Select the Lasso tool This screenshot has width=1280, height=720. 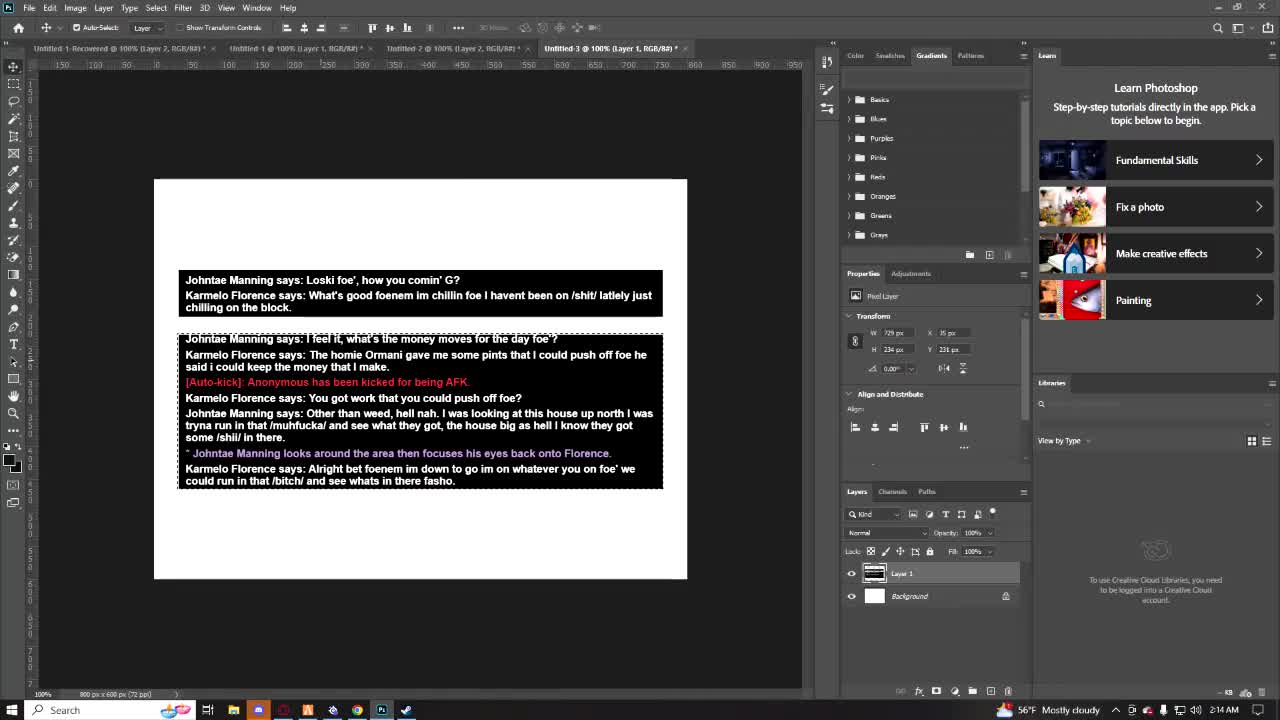pos(13,101)
